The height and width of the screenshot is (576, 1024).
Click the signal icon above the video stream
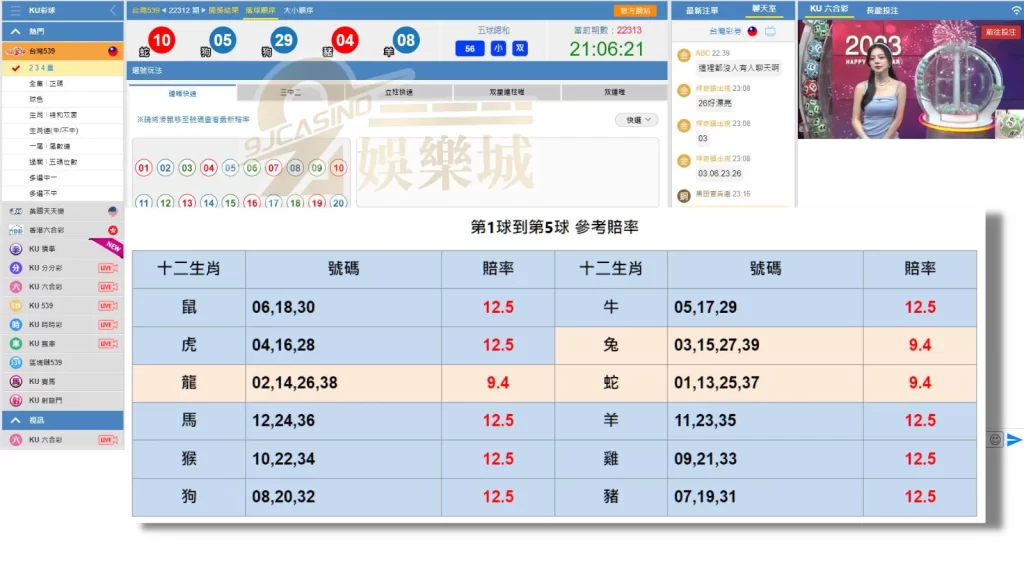1014,10
